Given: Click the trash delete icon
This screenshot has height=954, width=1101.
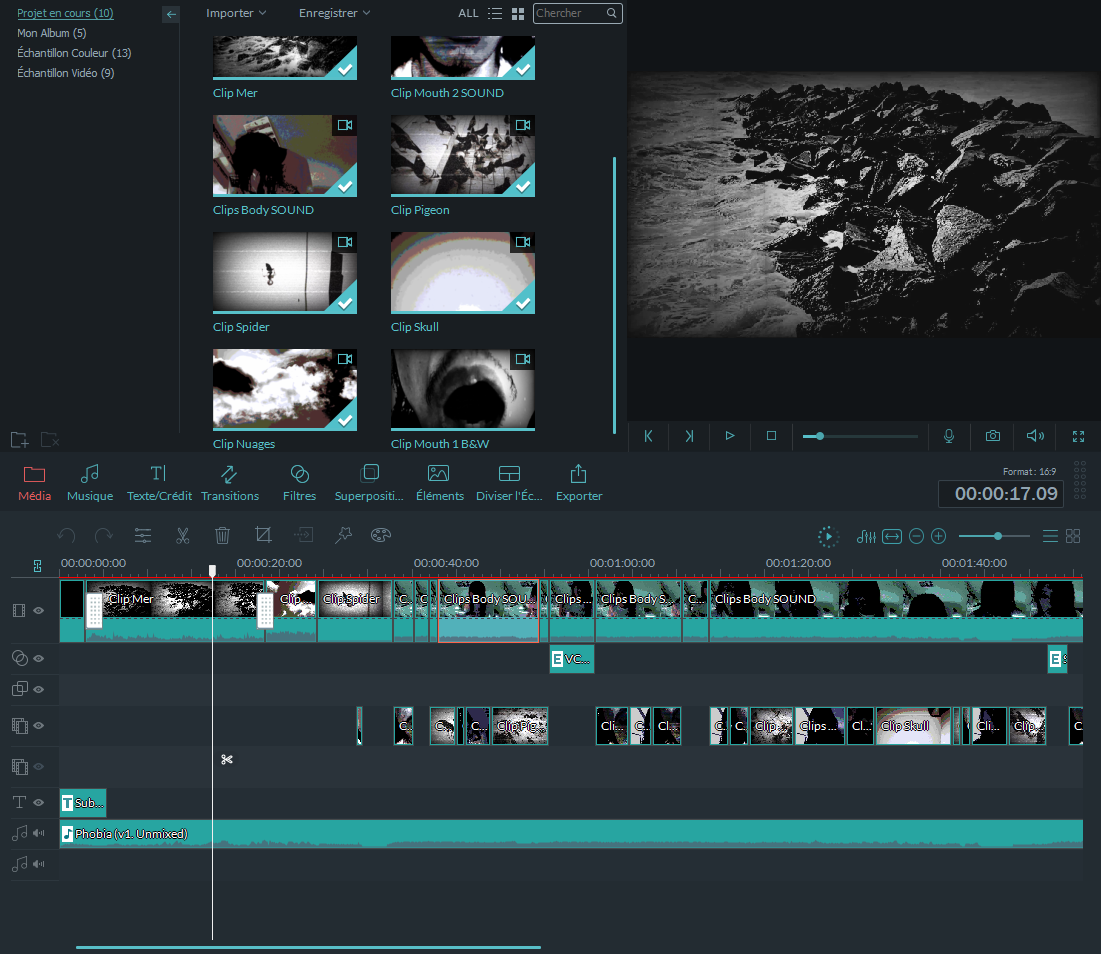Looking at the screenshot, I should tap(222, 536).
